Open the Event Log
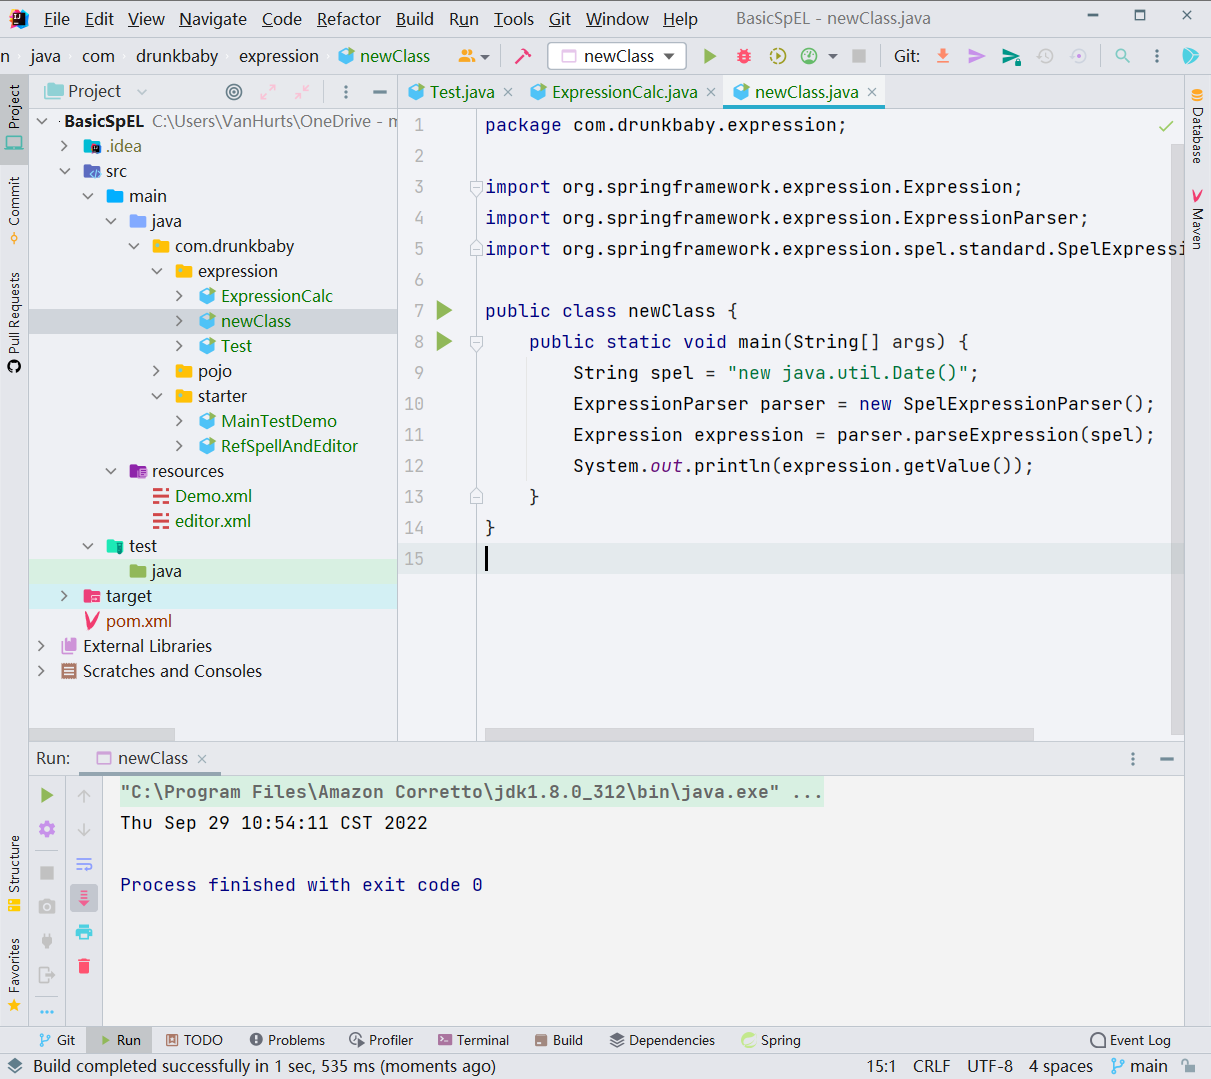The width and height of the screenshot is (1211, 1079). tap(1130, 1040)
